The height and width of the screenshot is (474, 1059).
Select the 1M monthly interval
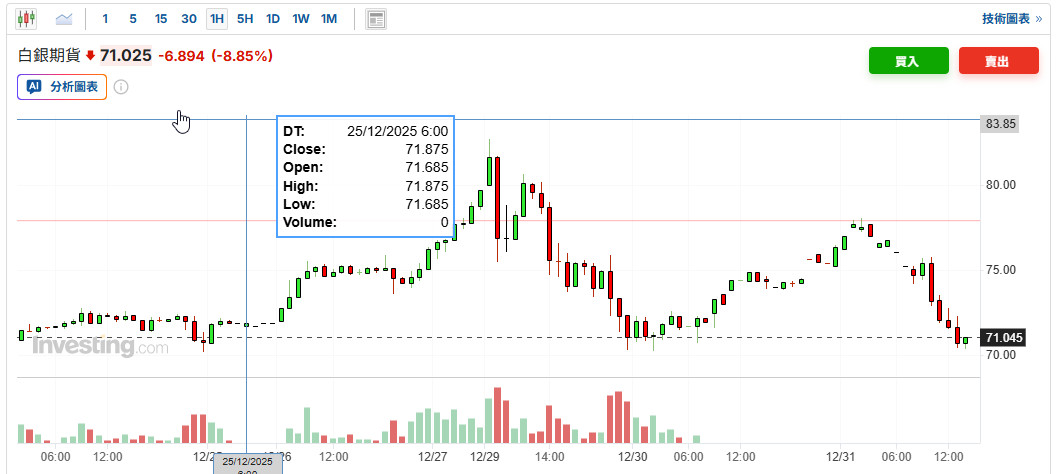[329, 19]
